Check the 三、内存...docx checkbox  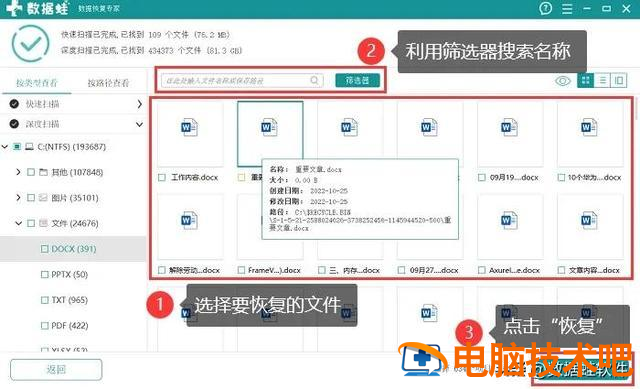point(322,270)
